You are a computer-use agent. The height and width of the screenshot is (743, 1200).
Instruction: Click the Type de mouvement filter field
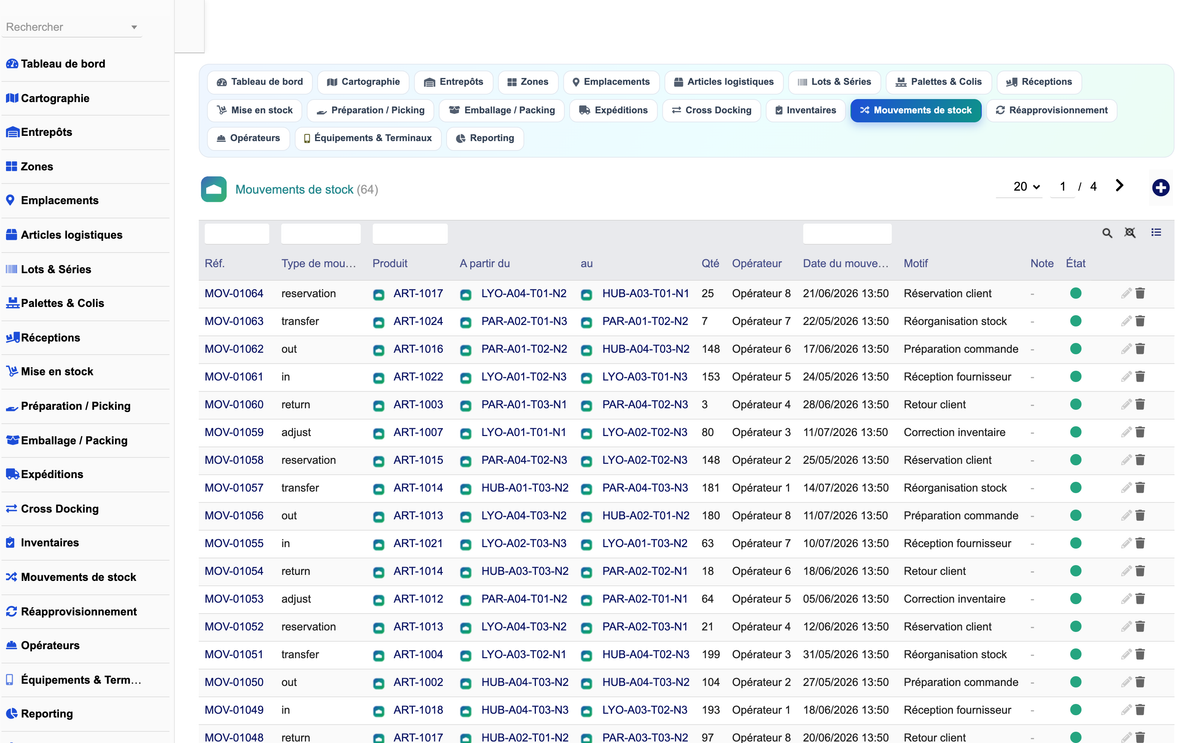[321, 234]
